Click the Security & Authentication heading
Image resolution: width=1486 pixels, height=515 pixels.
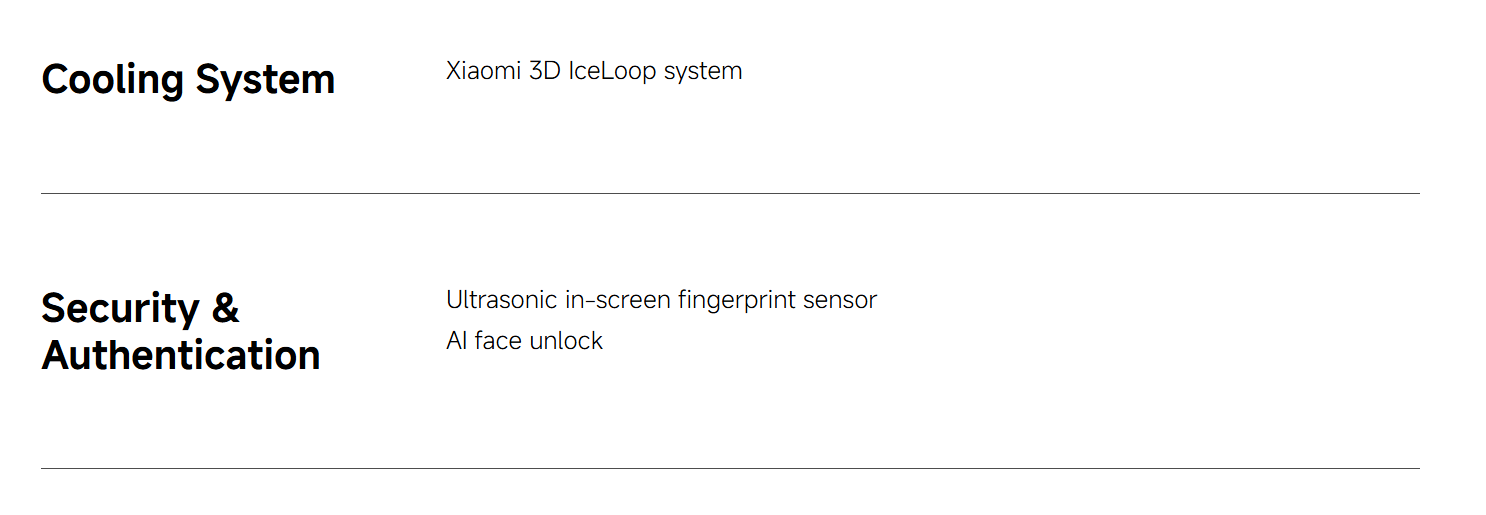tap(180, 331)
